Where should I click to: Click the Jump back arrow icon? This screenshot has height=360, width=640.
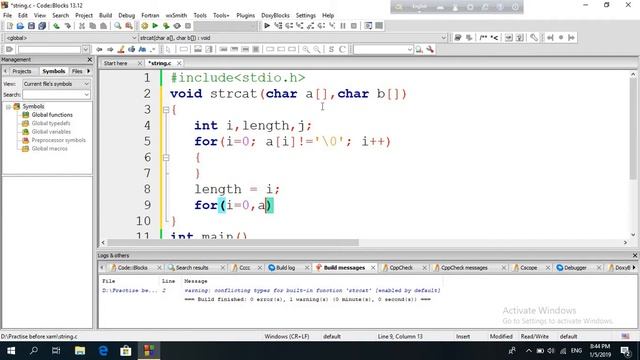[x=99, y=49]
